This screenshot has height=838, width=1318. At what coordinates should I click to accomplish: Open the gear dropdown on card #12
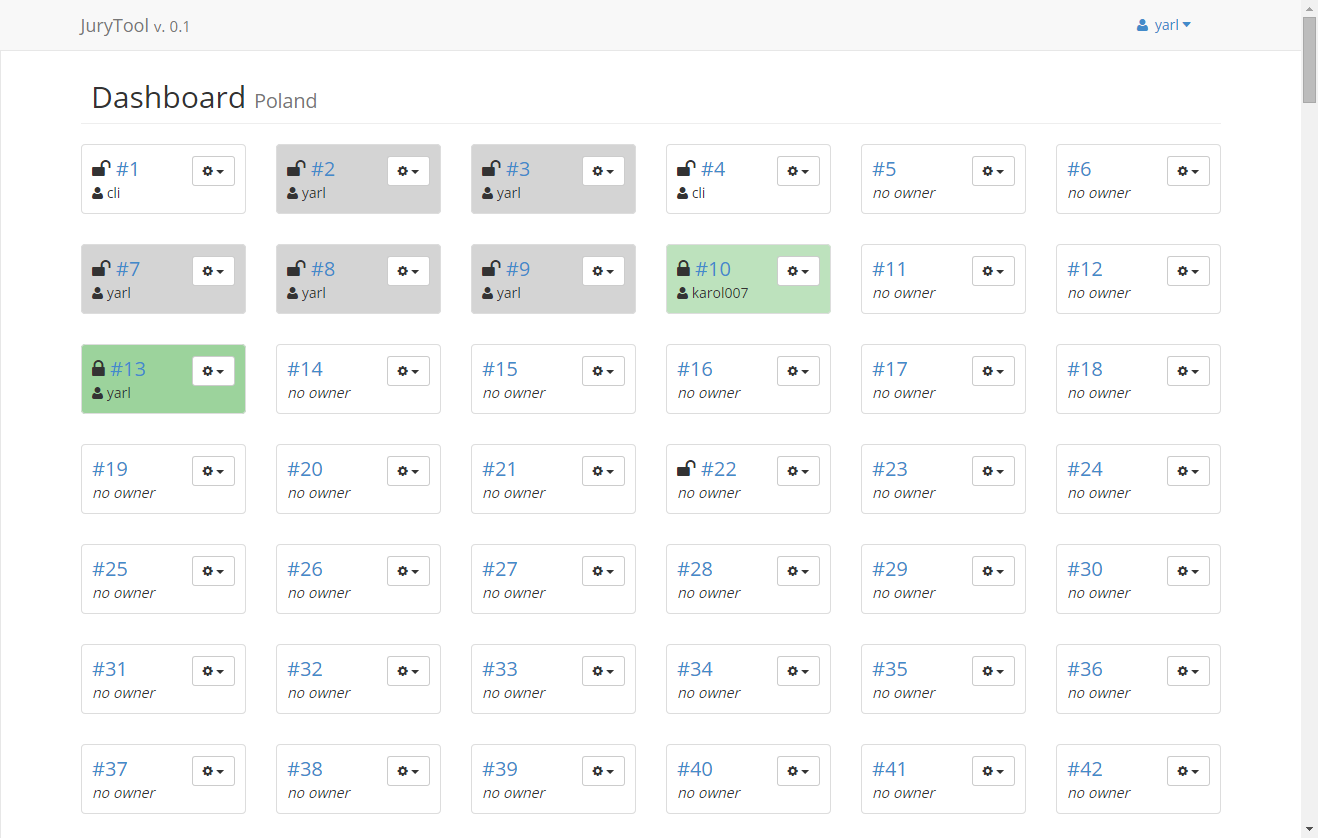pos(1188,271)
